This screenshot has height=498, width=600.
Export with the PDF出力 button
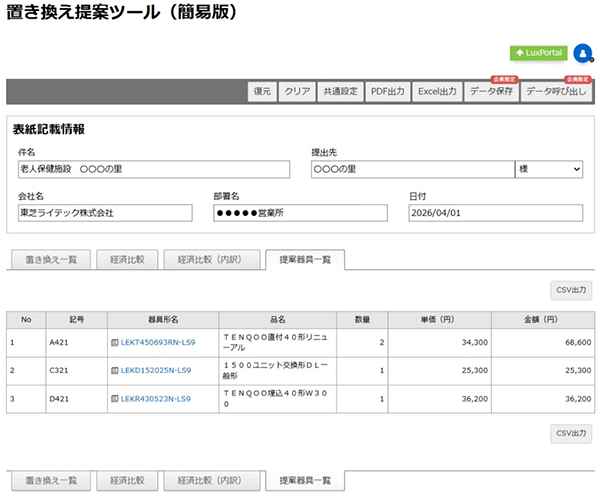[x=387, y=92]
